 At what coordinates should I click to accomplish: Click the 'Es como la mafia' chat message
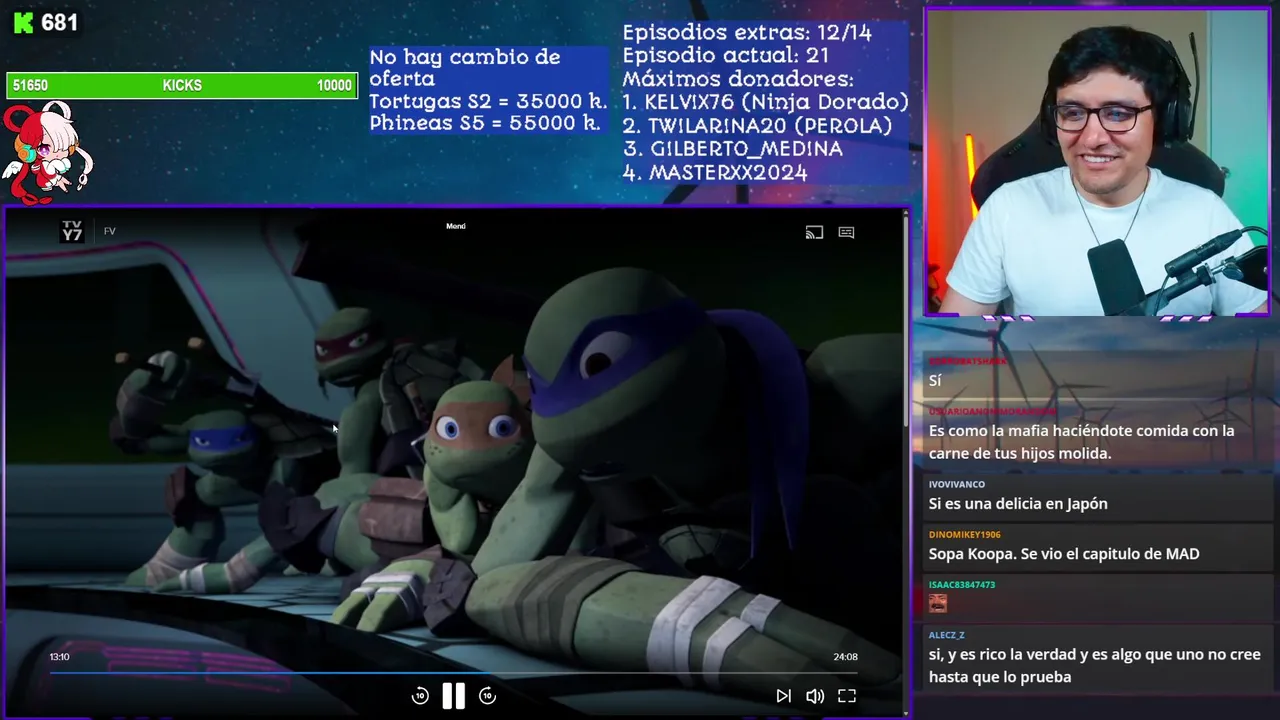pos(1082,442)
